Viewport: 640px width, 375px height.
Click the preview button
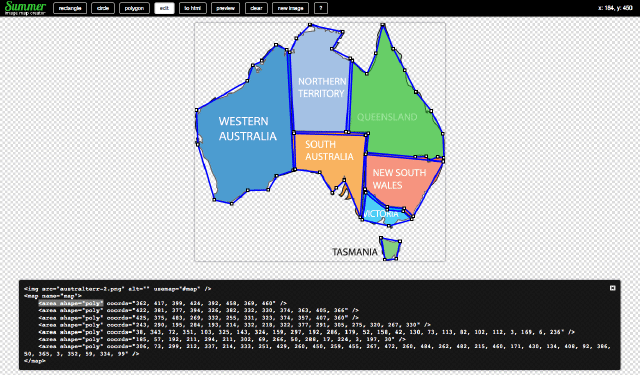pos(225,8)
